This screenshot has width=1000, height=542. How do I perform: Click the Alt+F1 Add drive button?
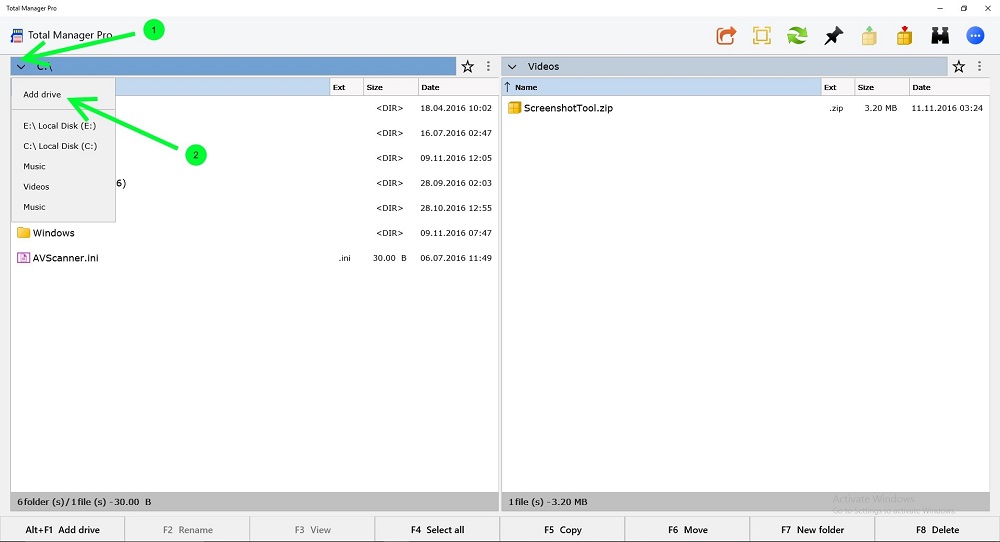click(62, 530)
